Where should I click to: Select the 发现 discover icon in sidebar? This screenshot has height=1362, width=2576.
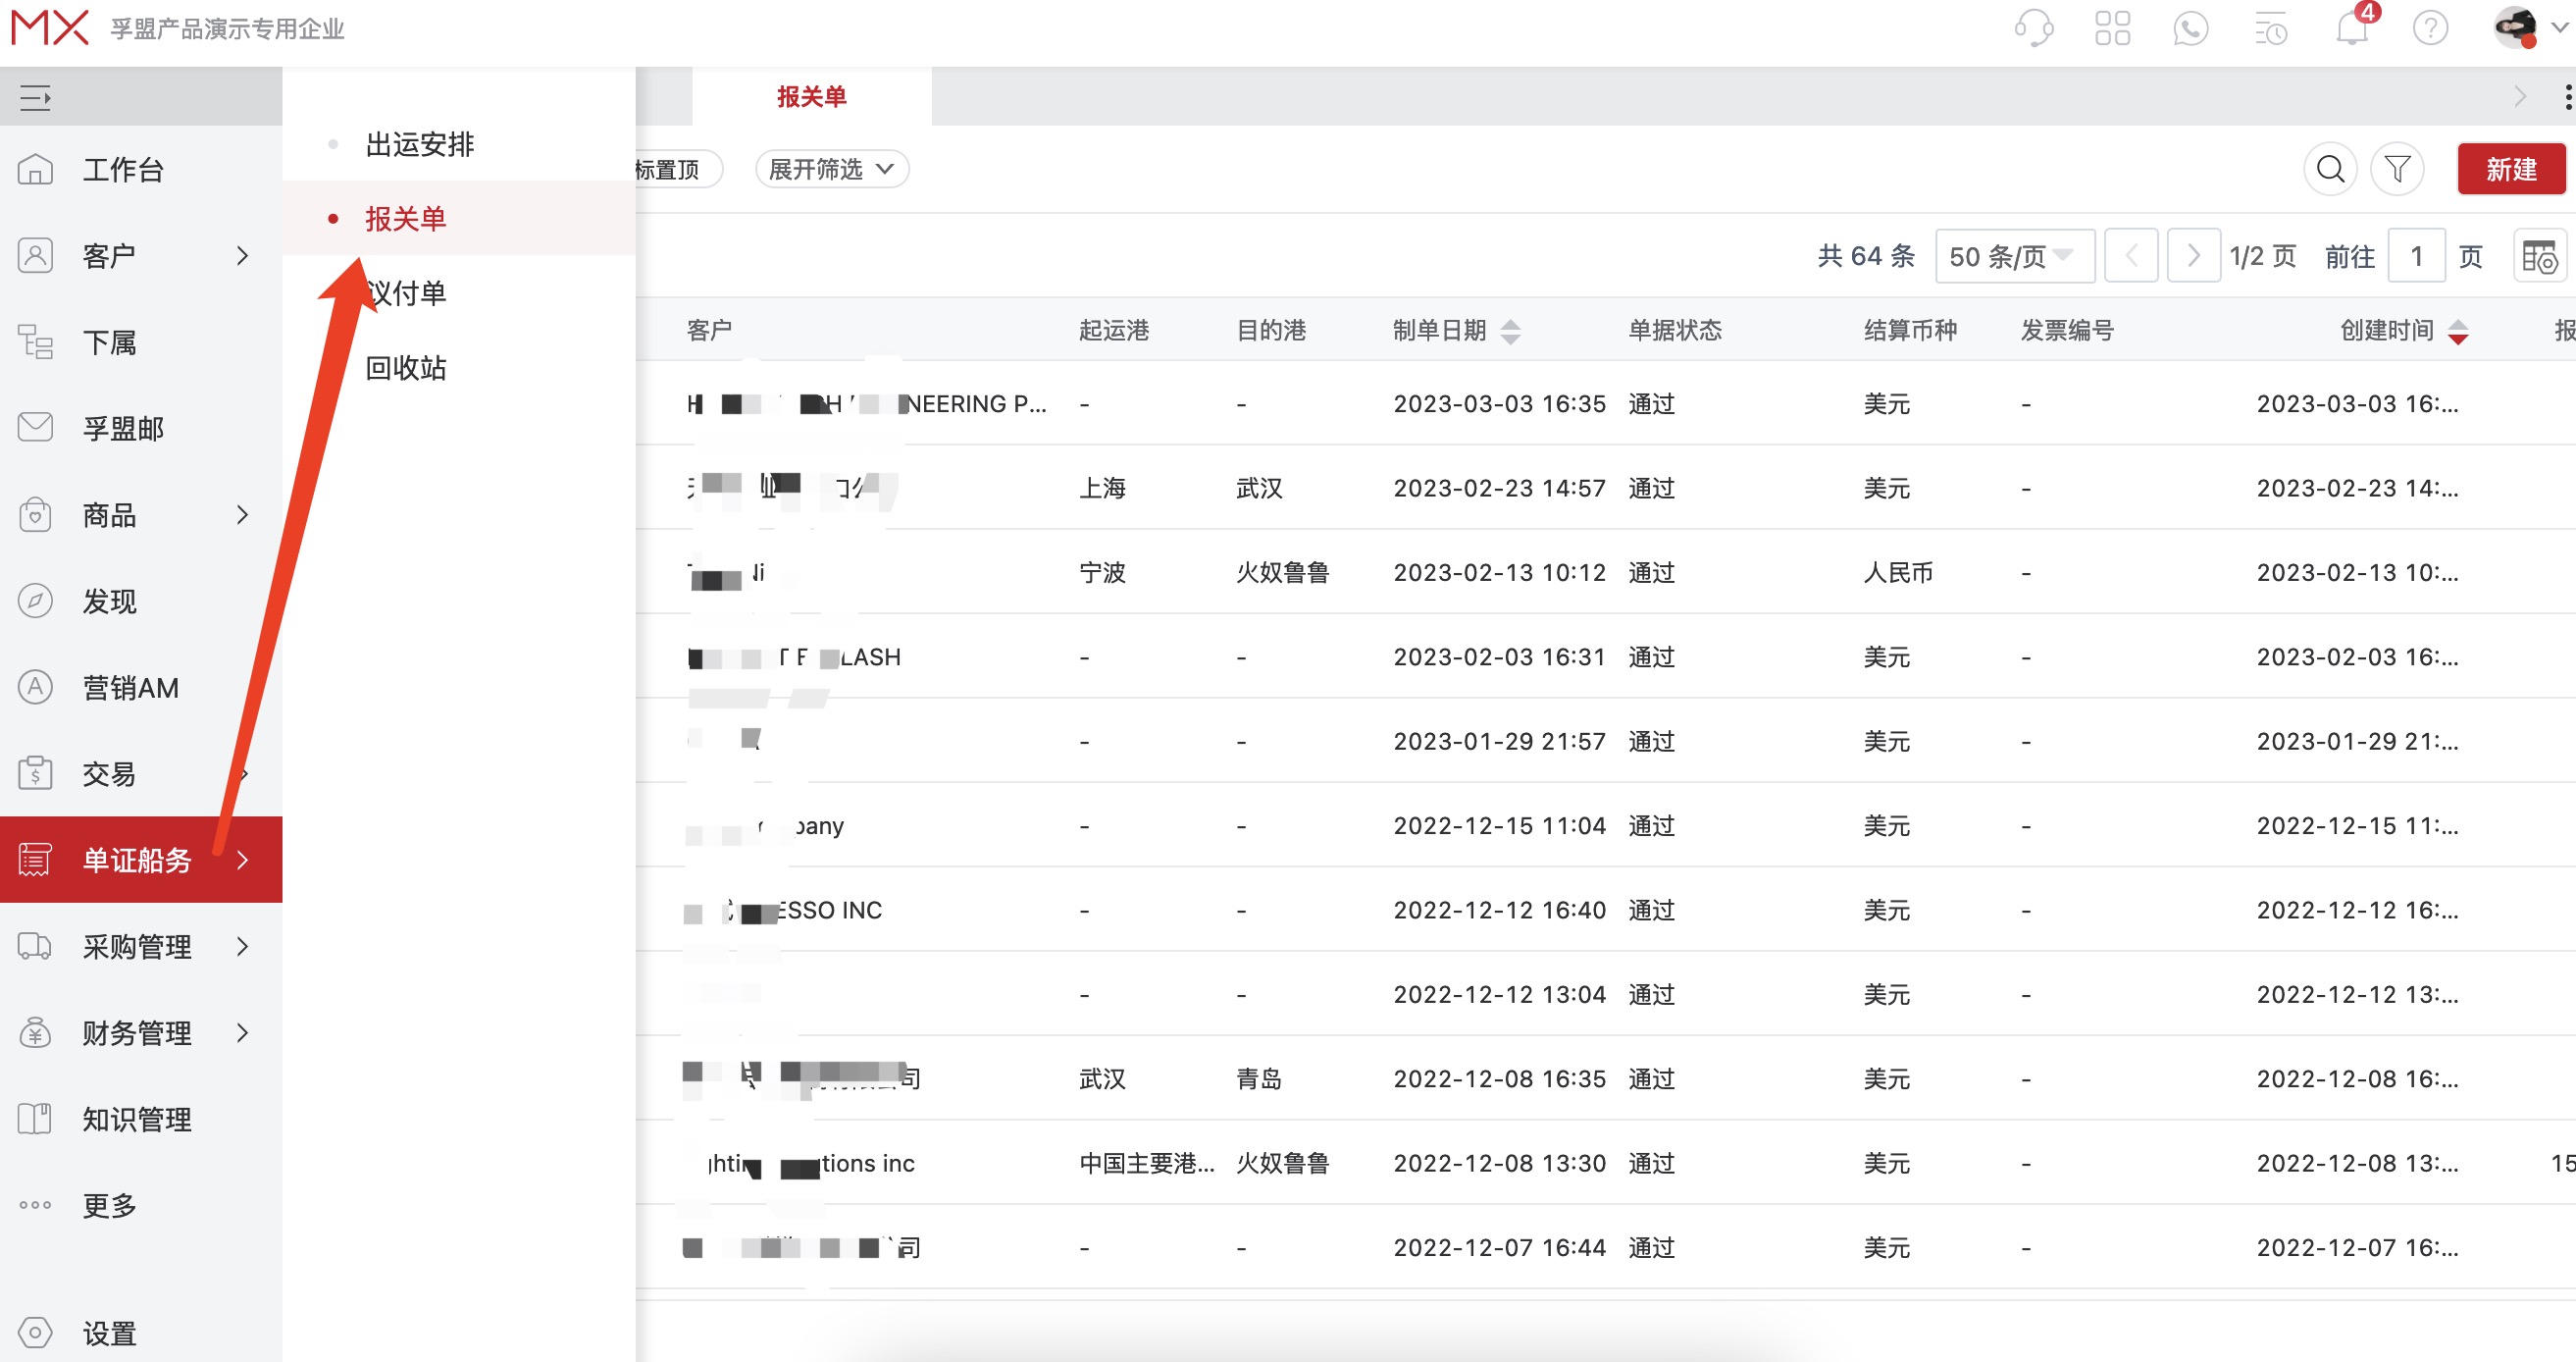point(35,601)
